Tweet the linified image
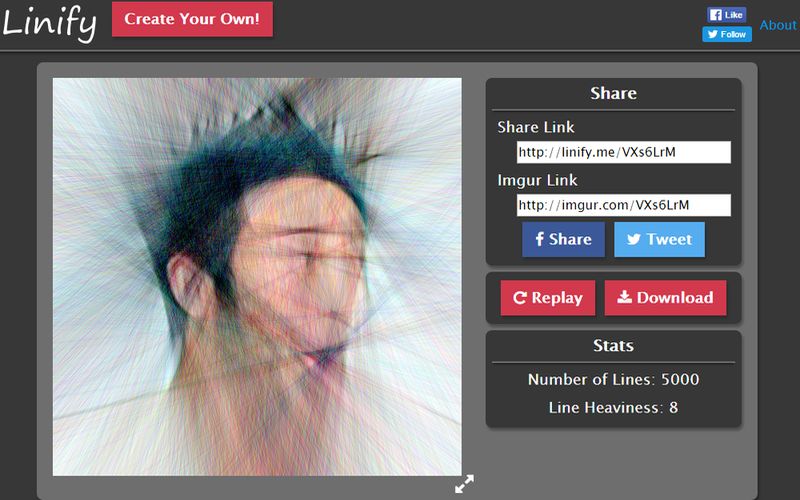This screenshot has height=500, width=800. (659, 239)
